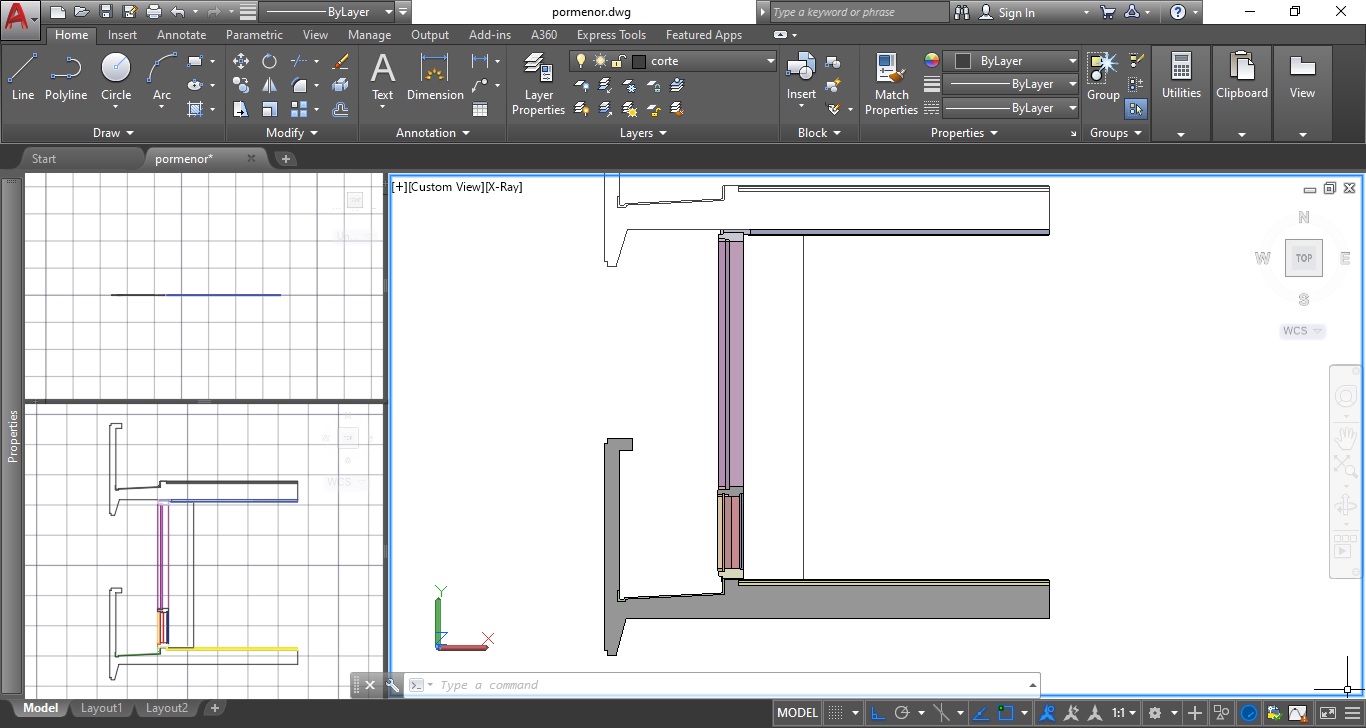Click Match Properties tool

pyautogui.click(x=891, y=85)
